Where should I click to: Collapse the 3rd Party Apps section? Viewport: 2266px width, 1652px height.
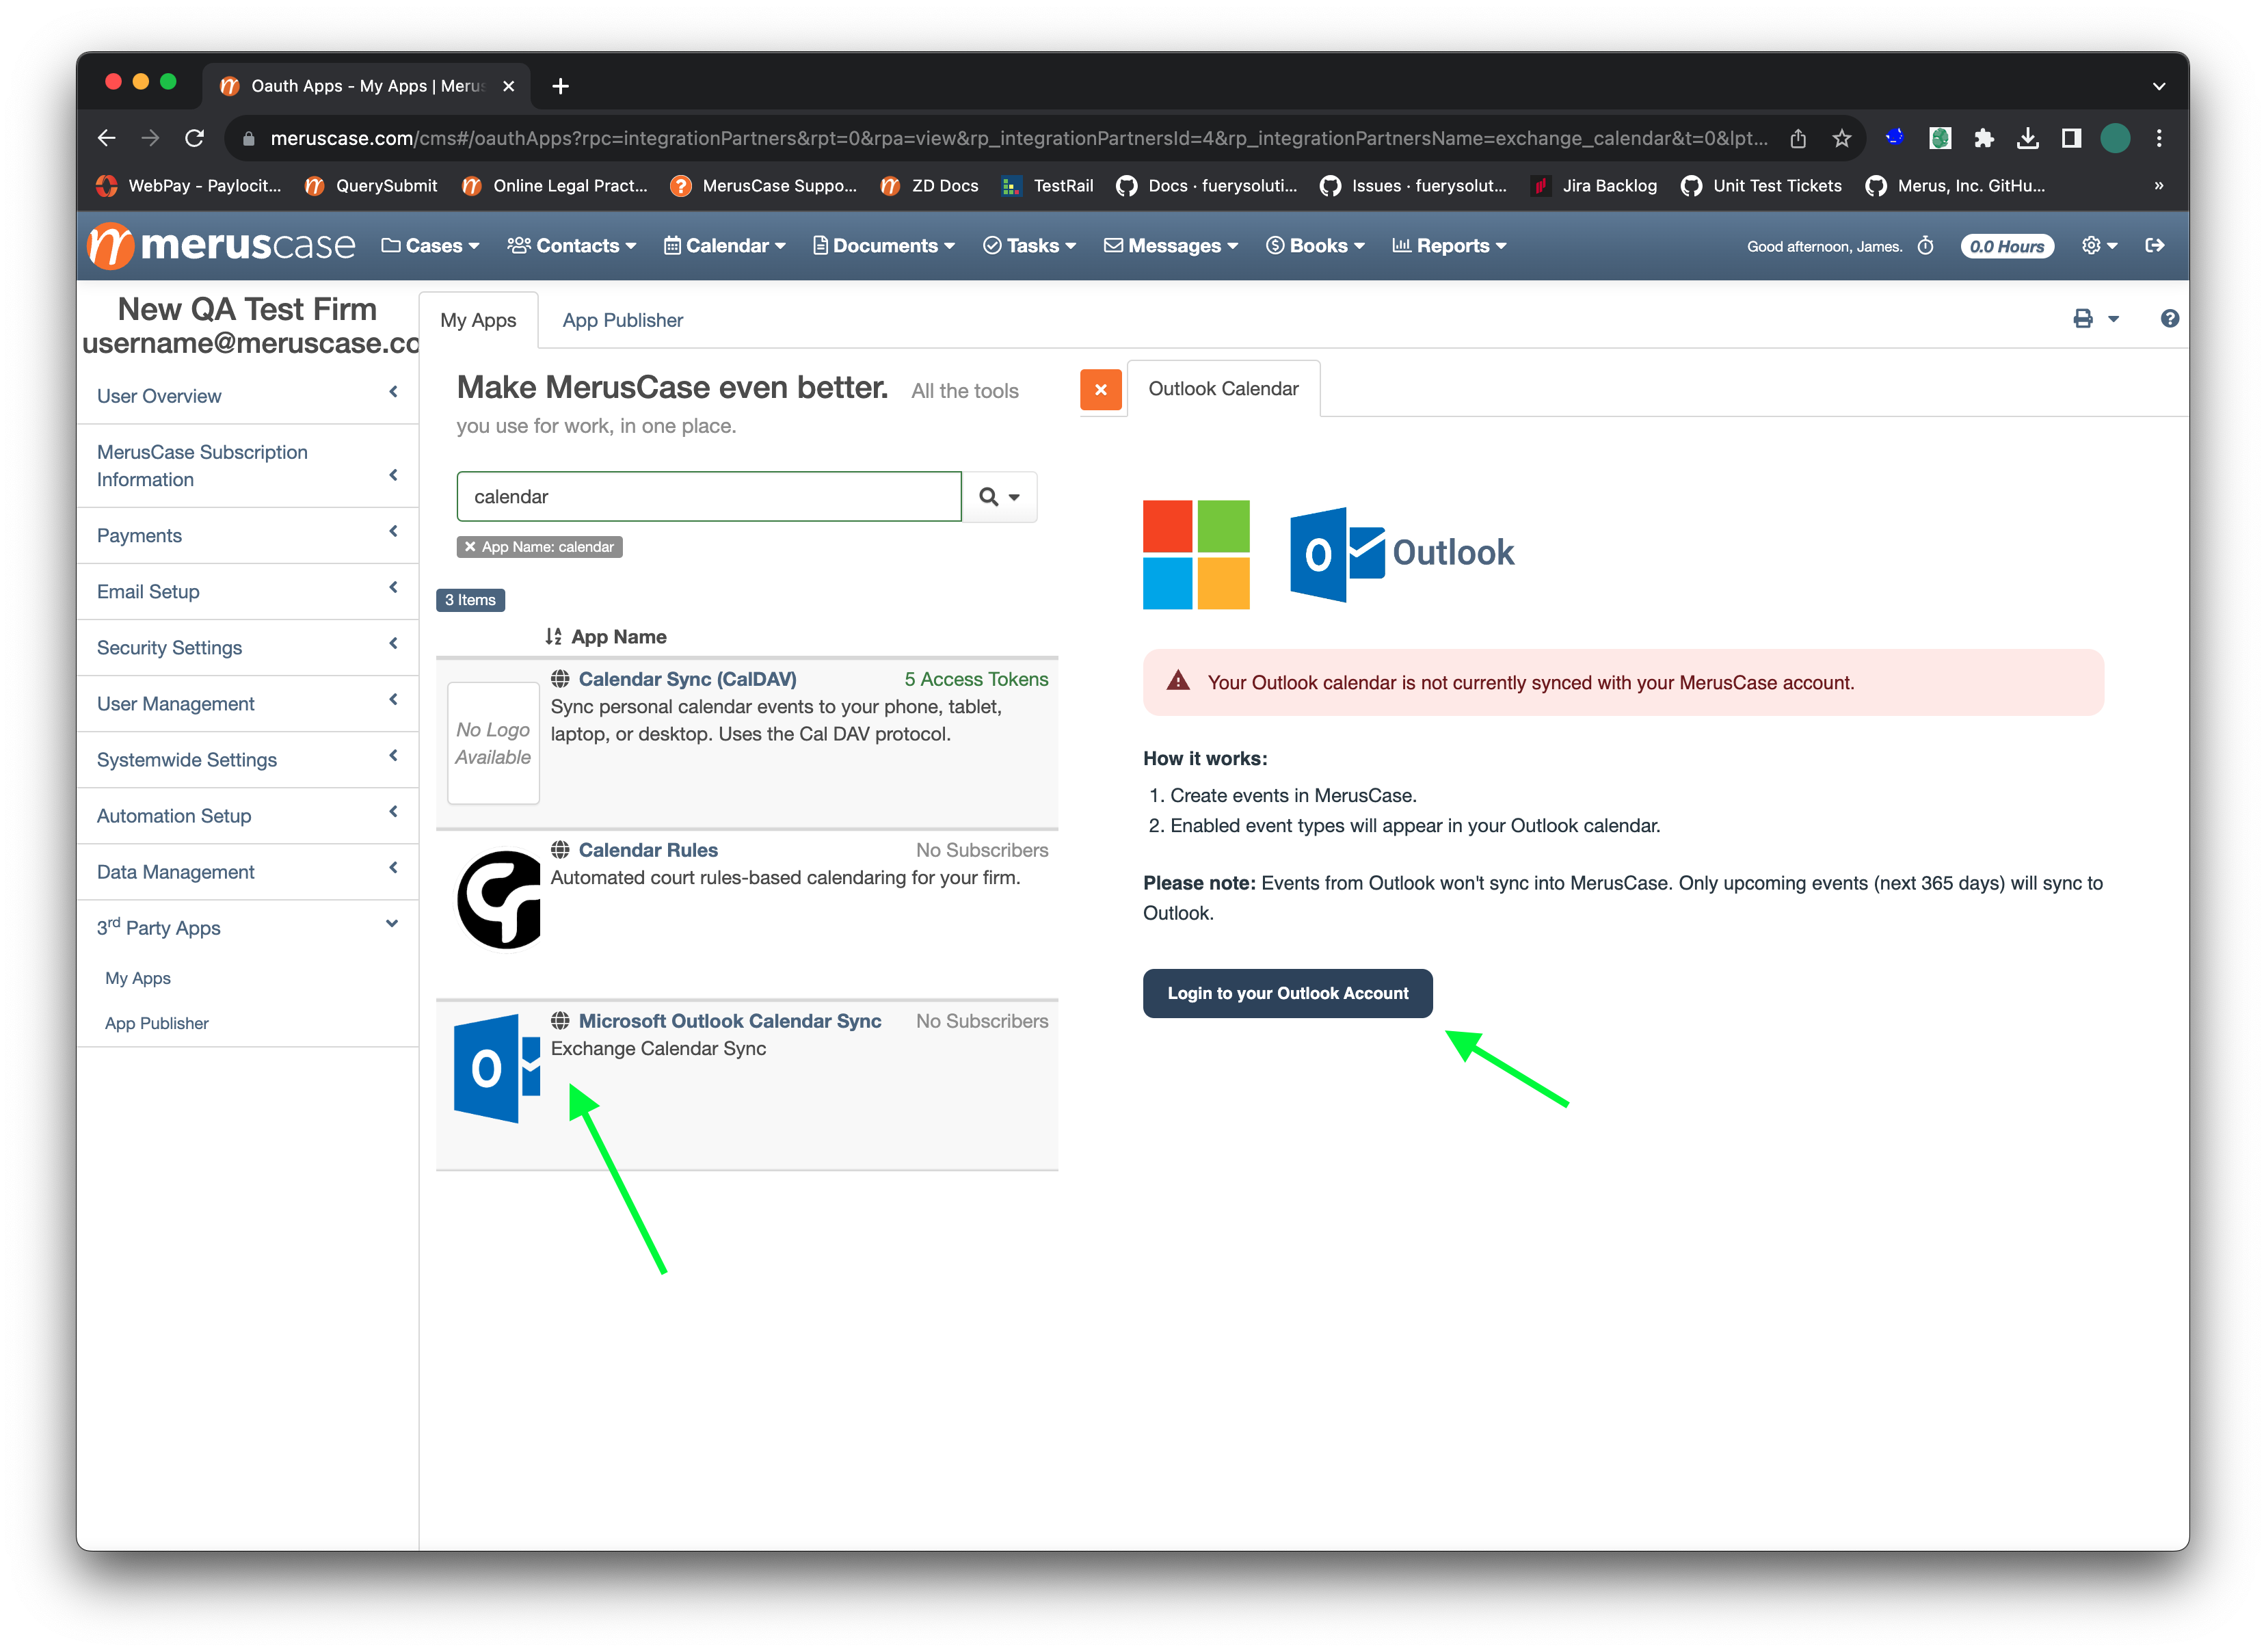247,927
